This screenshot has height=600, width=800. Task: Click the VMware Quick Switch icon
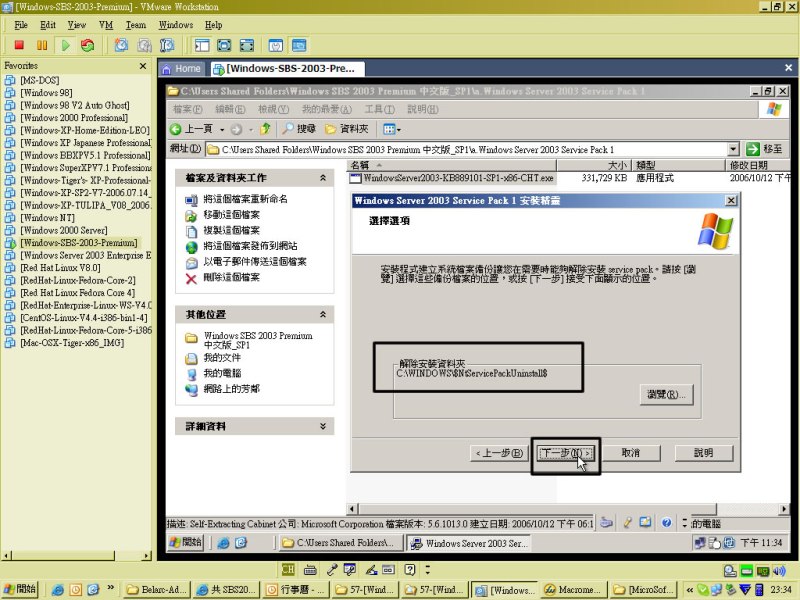(x=246, y=45)
